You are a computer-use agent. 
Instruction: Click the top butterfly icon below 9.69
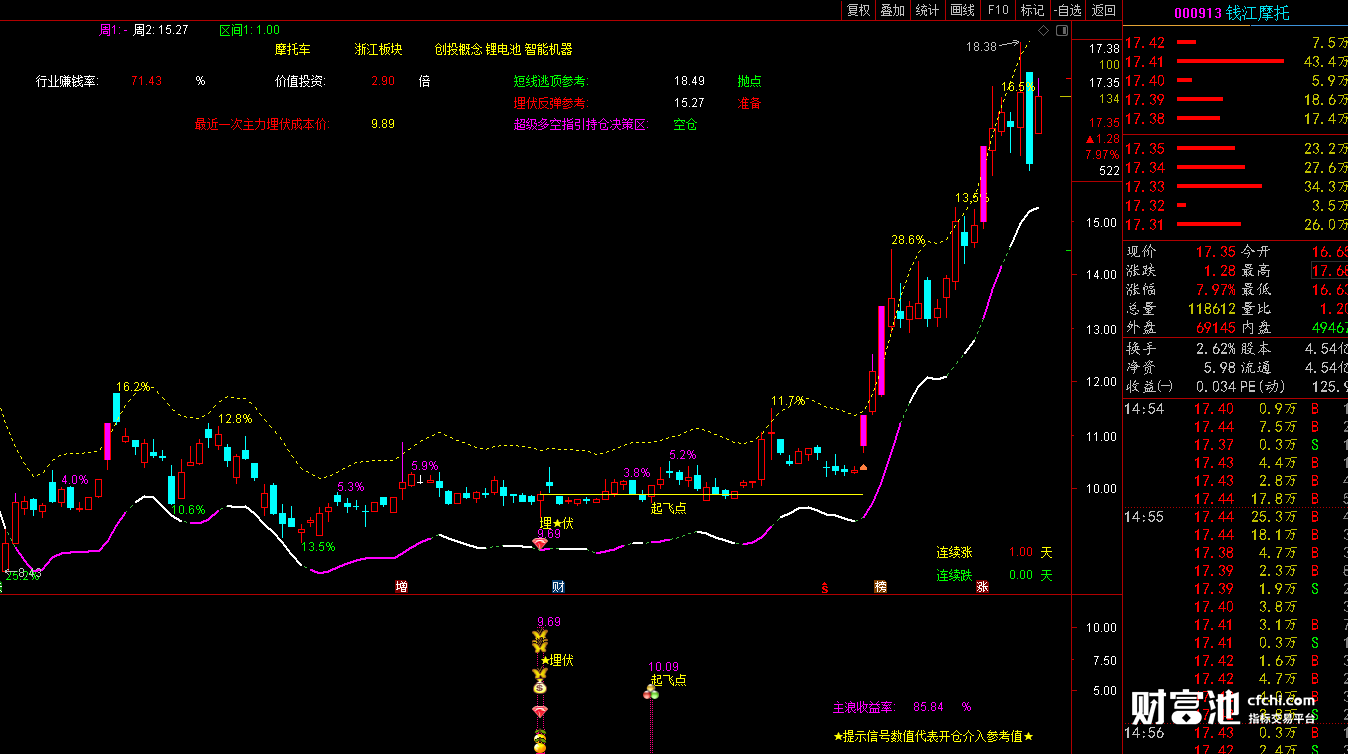(541, 636)
